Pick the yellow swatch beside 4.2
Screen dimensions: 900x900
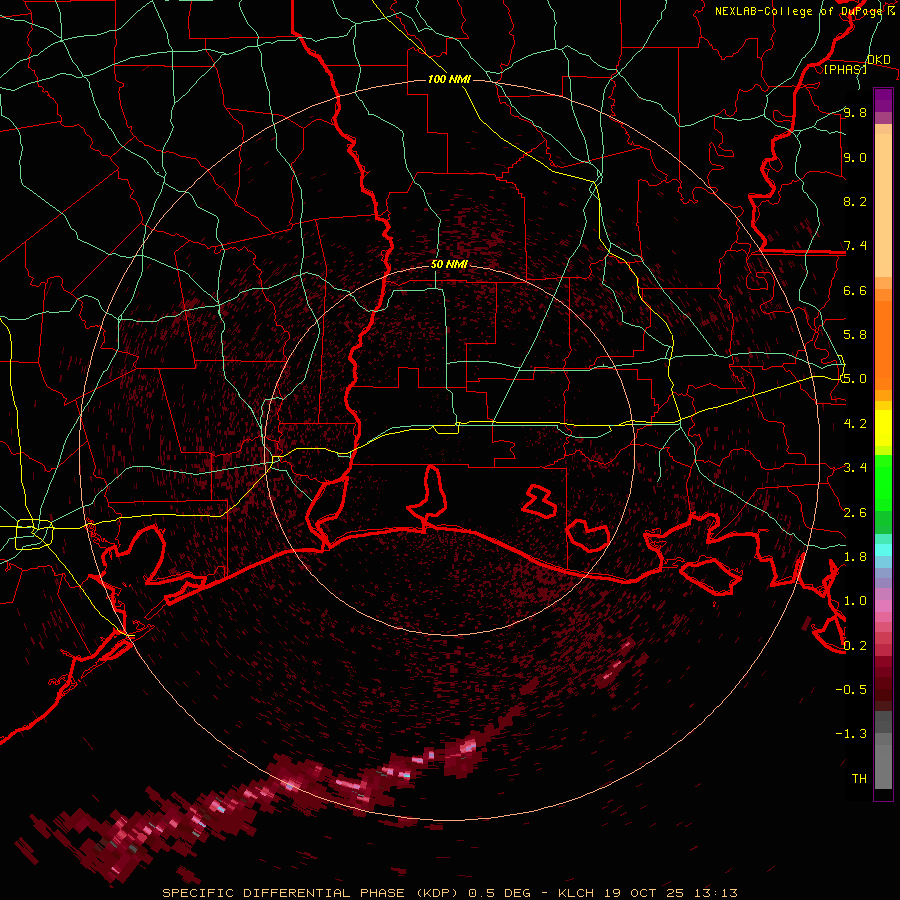883,428
